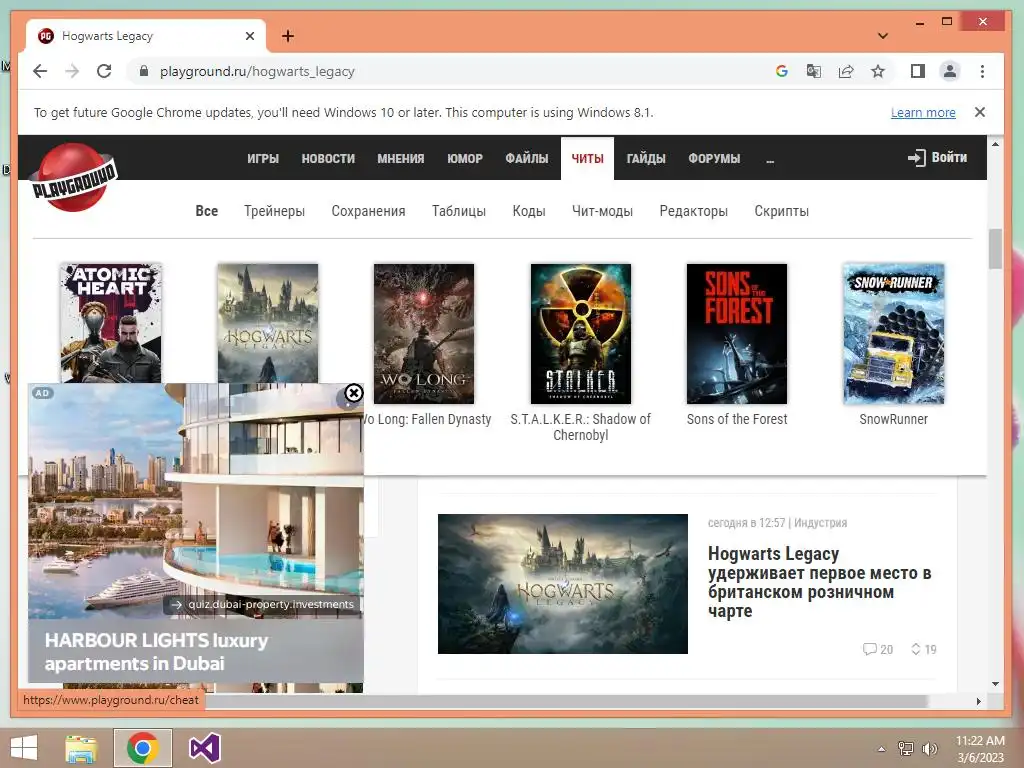Open a new tab with plus button
The width and height of the screenshot is (1024, 768).
pos(288,36)
